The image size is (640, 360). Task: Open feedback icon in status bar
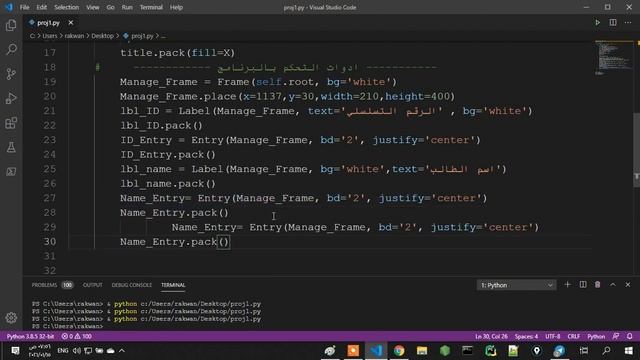pos(616,336)
